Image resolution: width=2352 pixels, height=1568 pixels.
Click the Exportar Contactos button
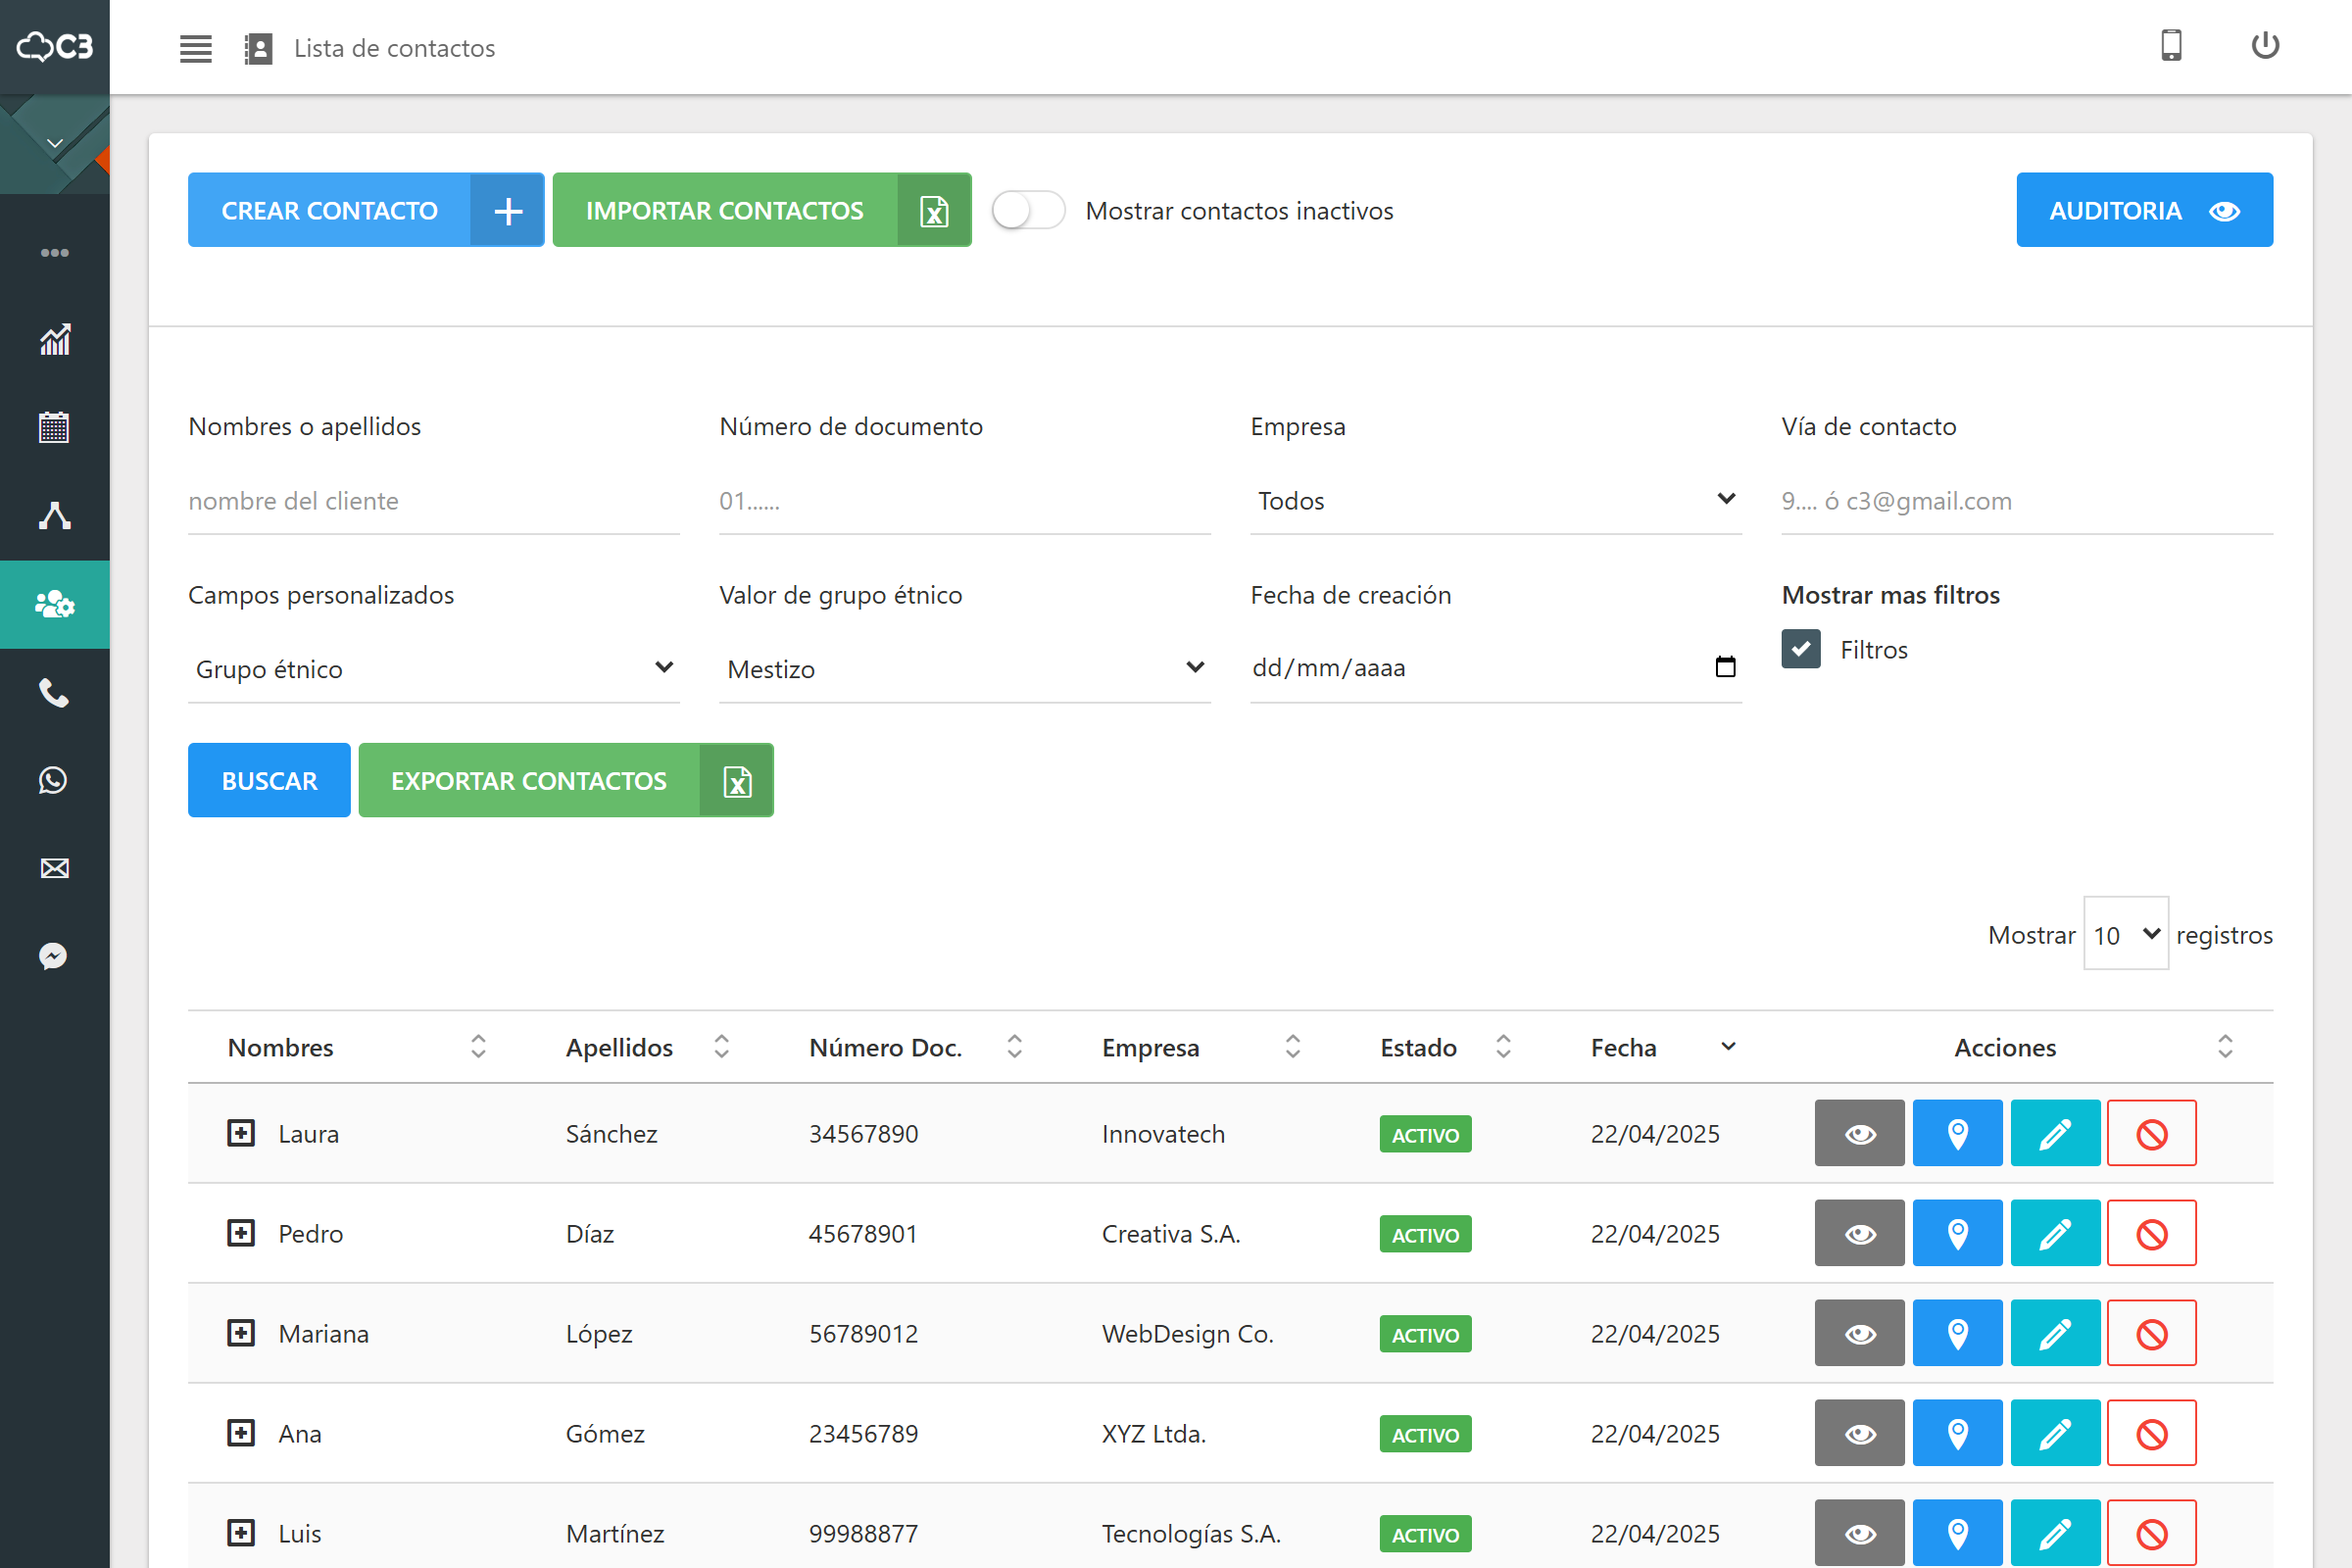coord(566,780)
